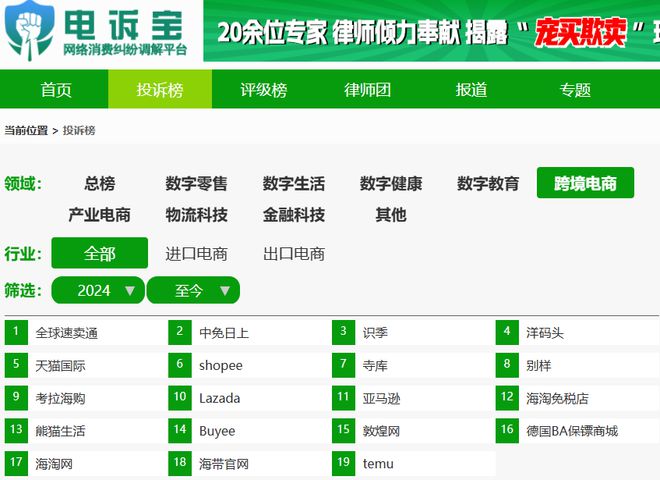Switch to the 评级榜 tab
Viewport: 660px width, 480px height.
click(x=264, y=90)
